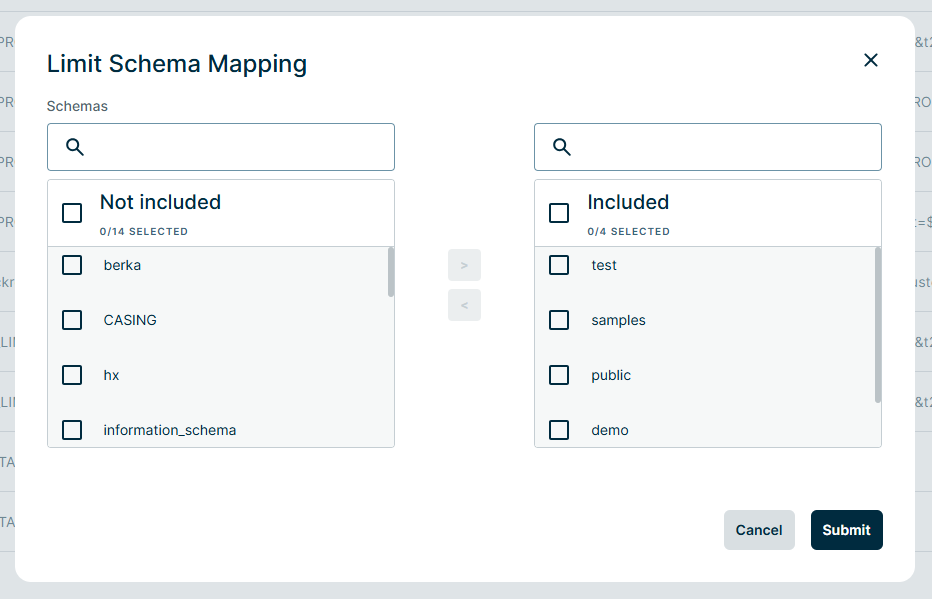This screenshot has width=932, height=599.
Task: Close the Limit Schema Mapping dialog with the X
Action: 870,60
